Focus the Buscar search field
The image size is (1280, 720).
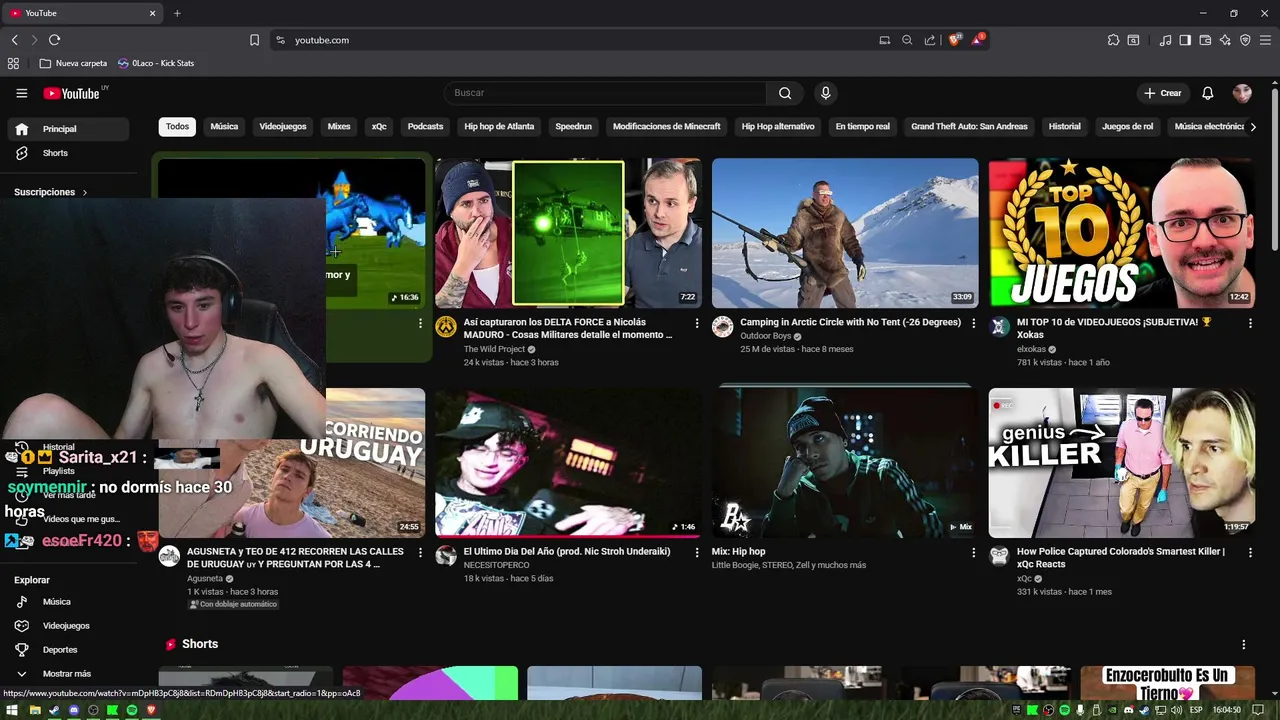pyautogui.click(x=605, y=93)
